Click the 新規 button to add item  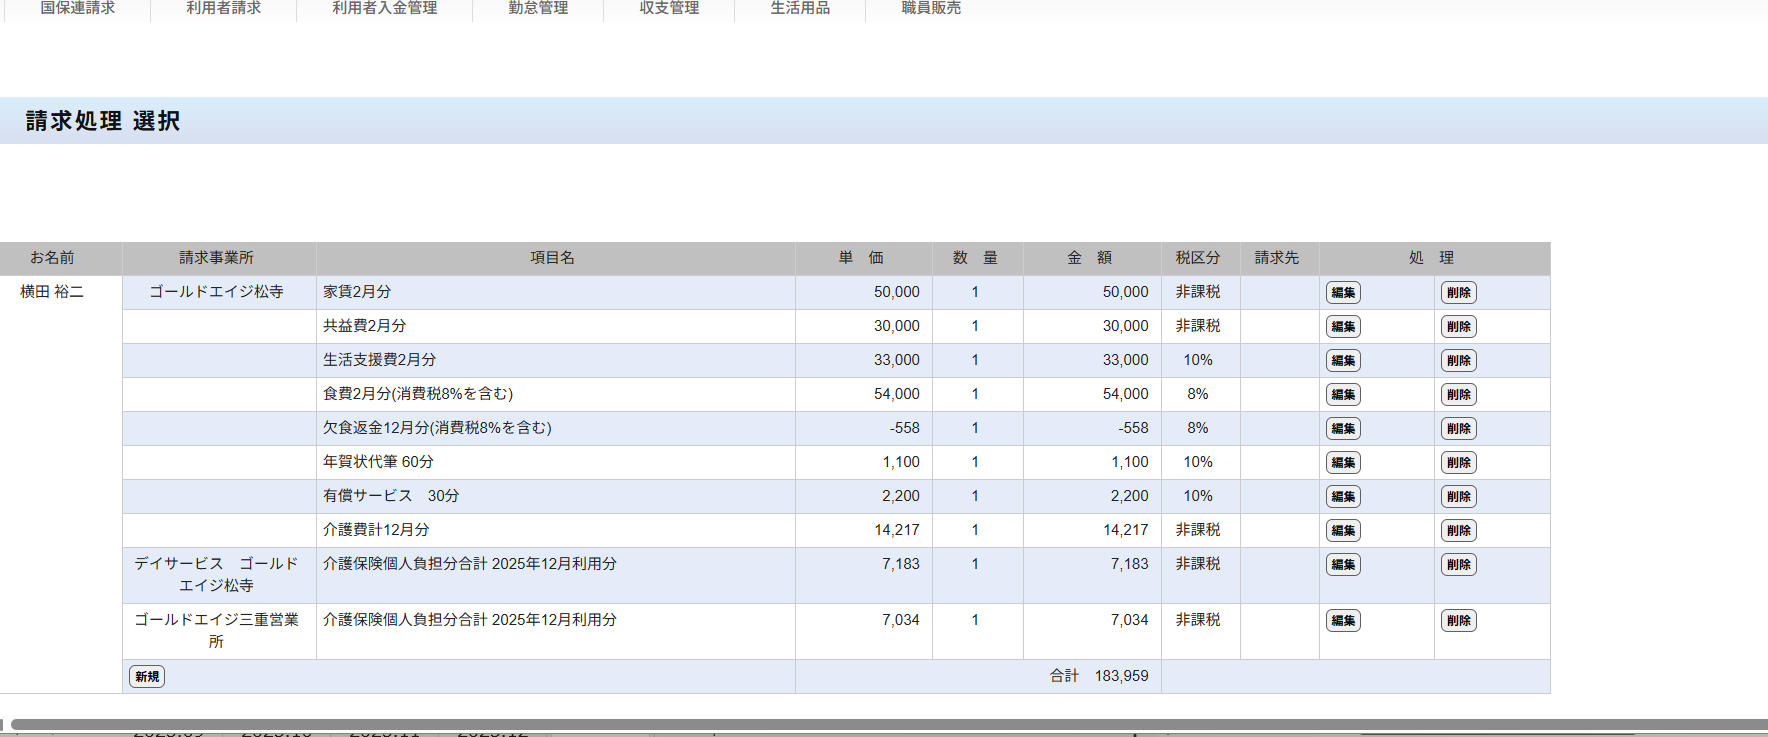click(x=147, y=677)
